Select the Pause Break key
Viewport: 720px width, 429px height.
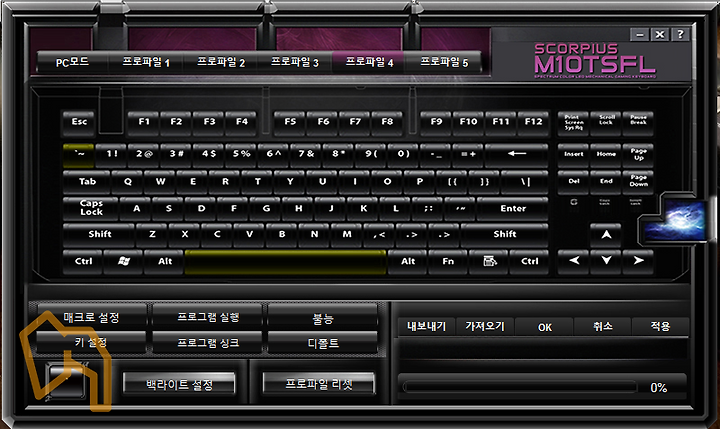(x=638, y=123)
